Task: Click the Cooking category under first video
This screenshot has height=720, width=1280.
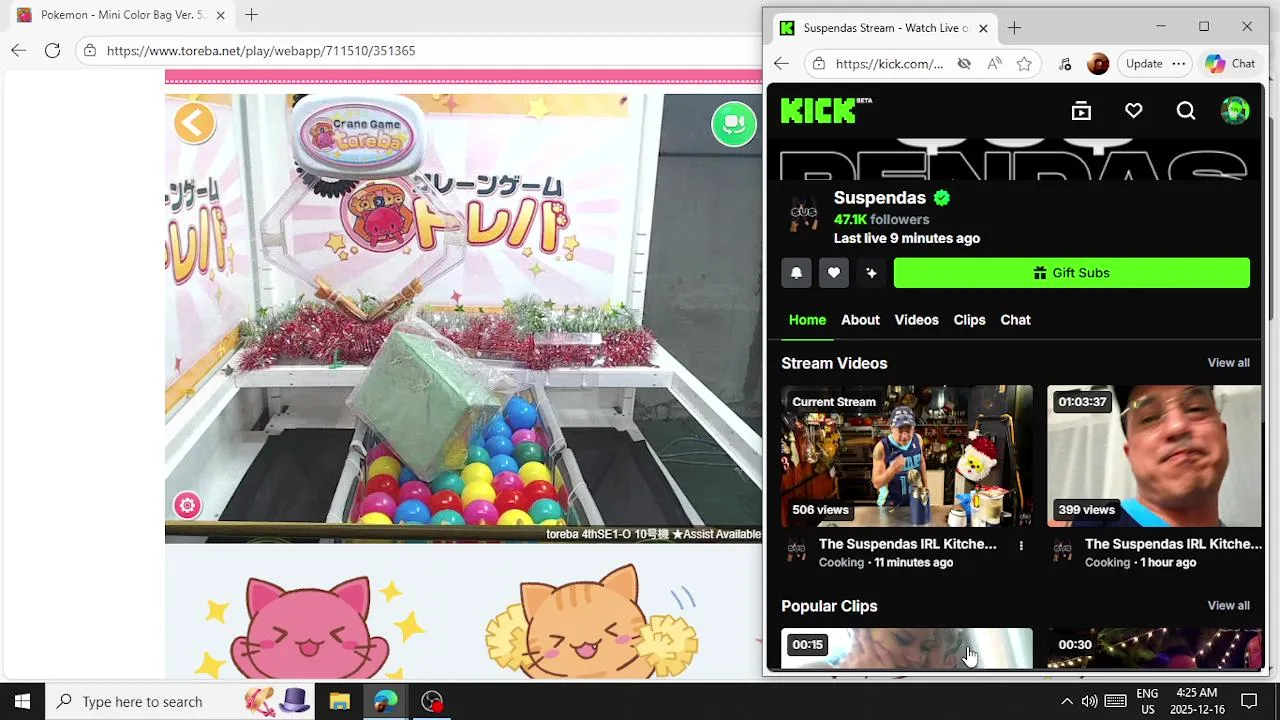Action: [841, 563]
